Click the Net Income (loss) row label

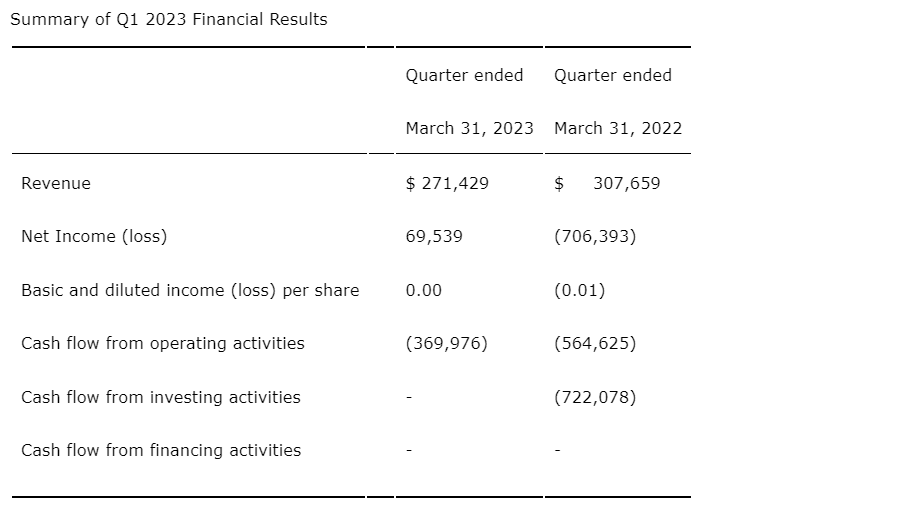point(94,236)
